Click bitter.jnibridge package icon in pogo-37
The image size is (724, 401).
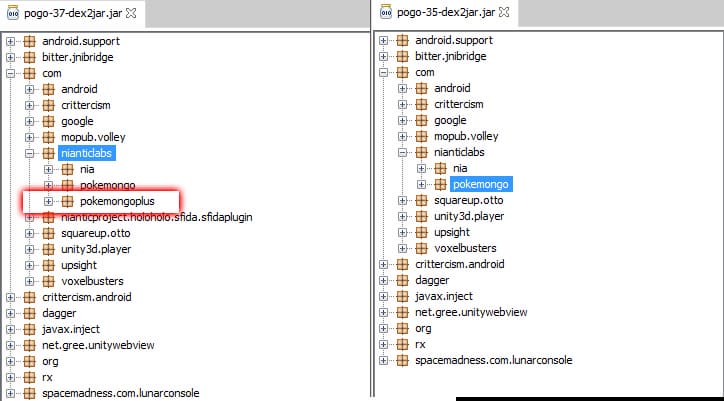pyautogui.click(x=30, y=57)
